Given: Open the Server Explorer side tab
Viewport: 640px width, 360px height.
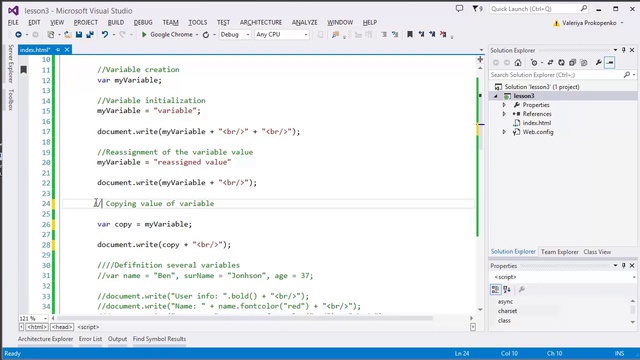Looking at the screenshot, I should pos(11,64).
